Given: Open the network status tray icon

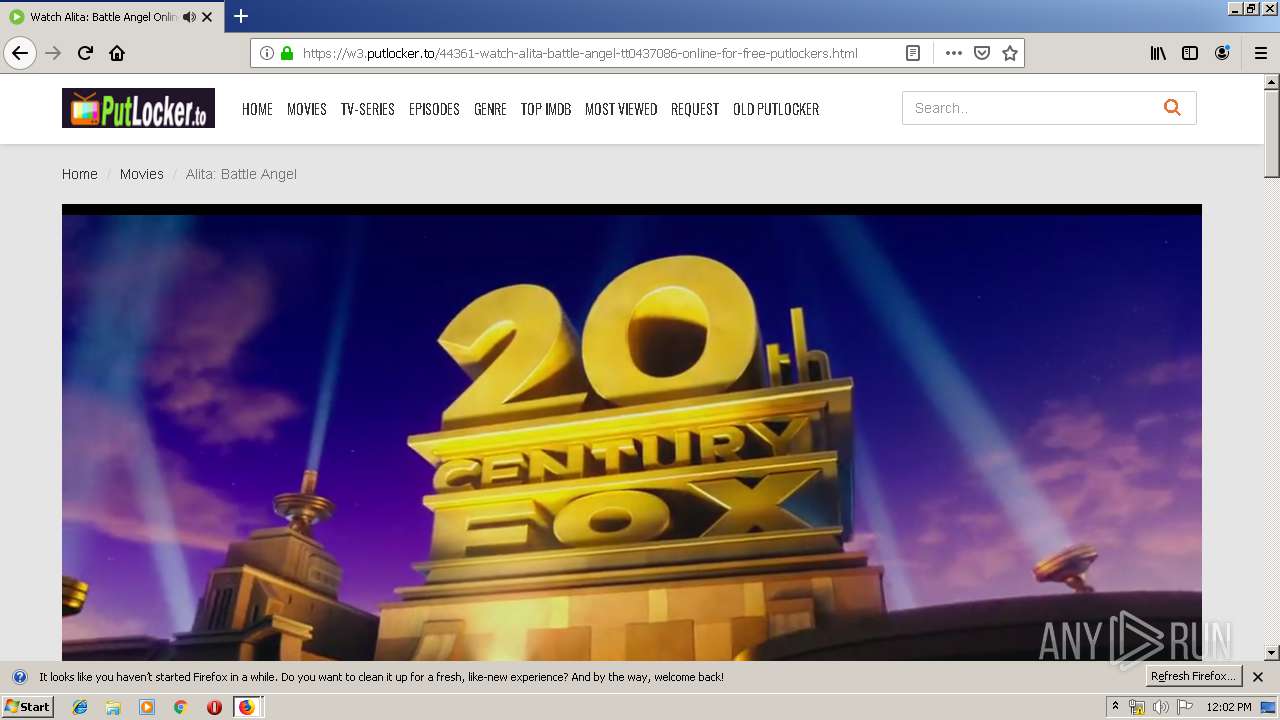Looking at the screenshot, I should [1136, 707].
